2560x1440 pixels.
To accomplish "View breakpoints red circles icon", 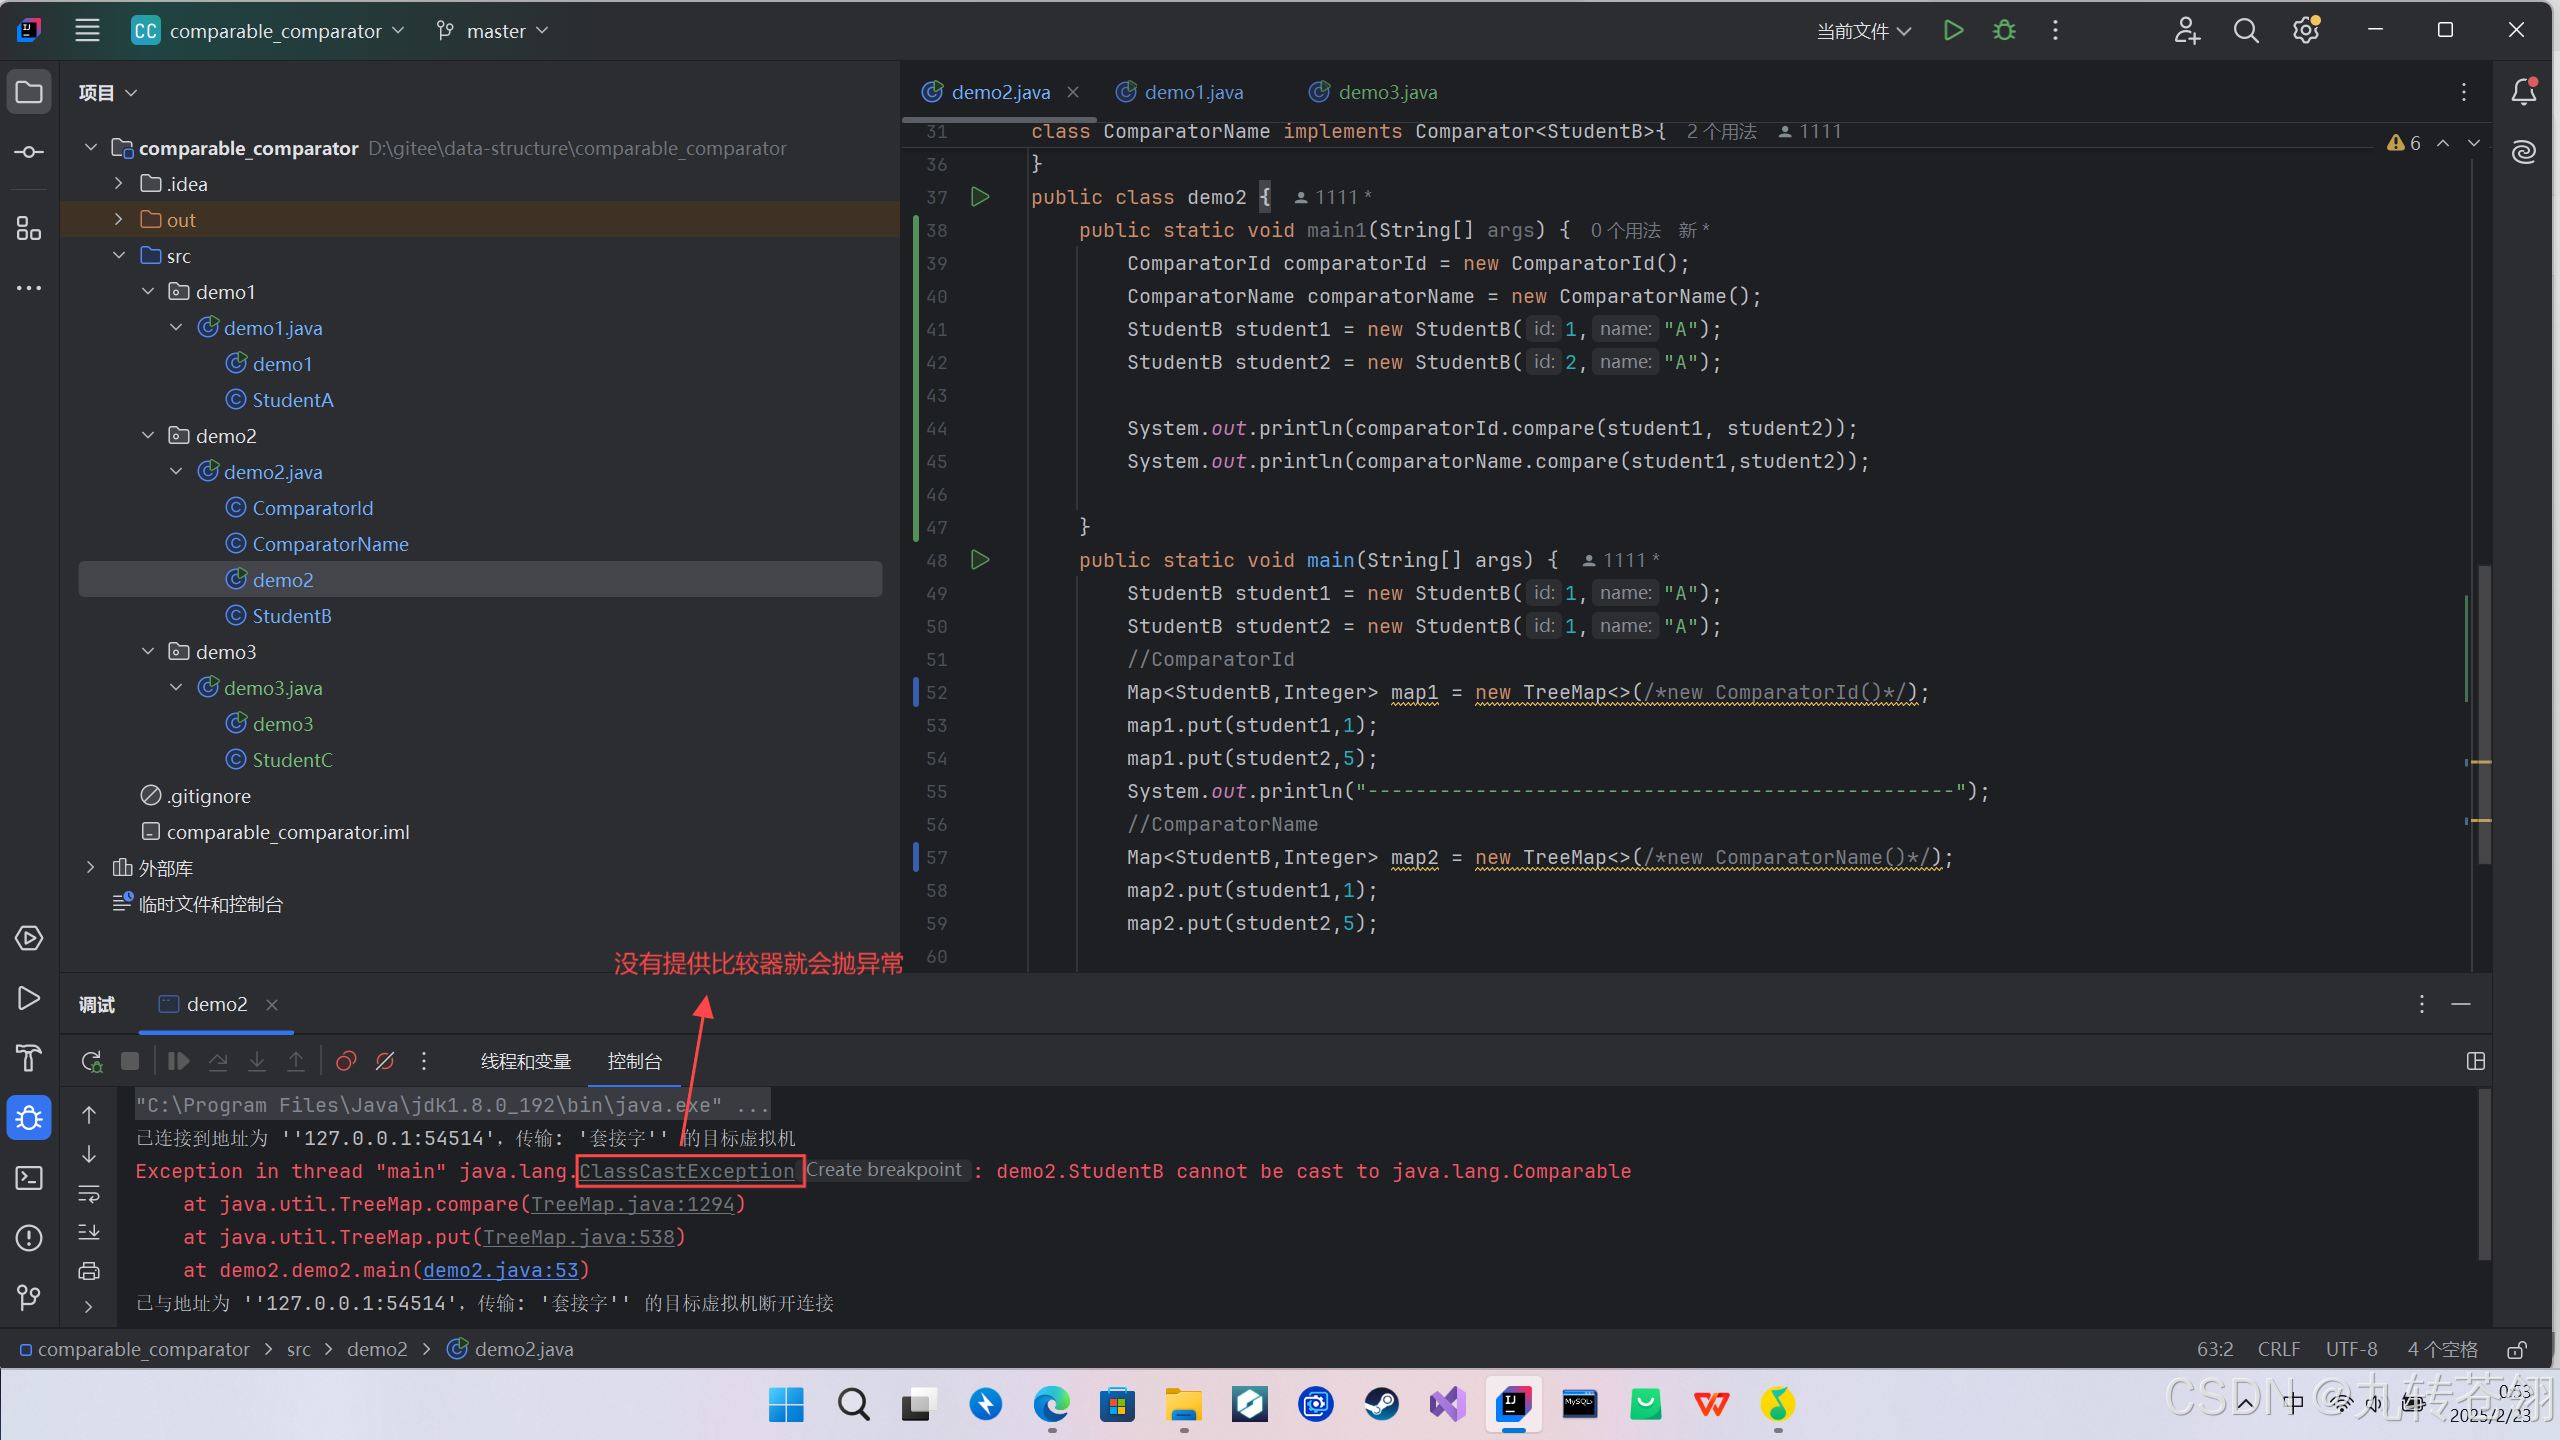I will coord(346,1061).
